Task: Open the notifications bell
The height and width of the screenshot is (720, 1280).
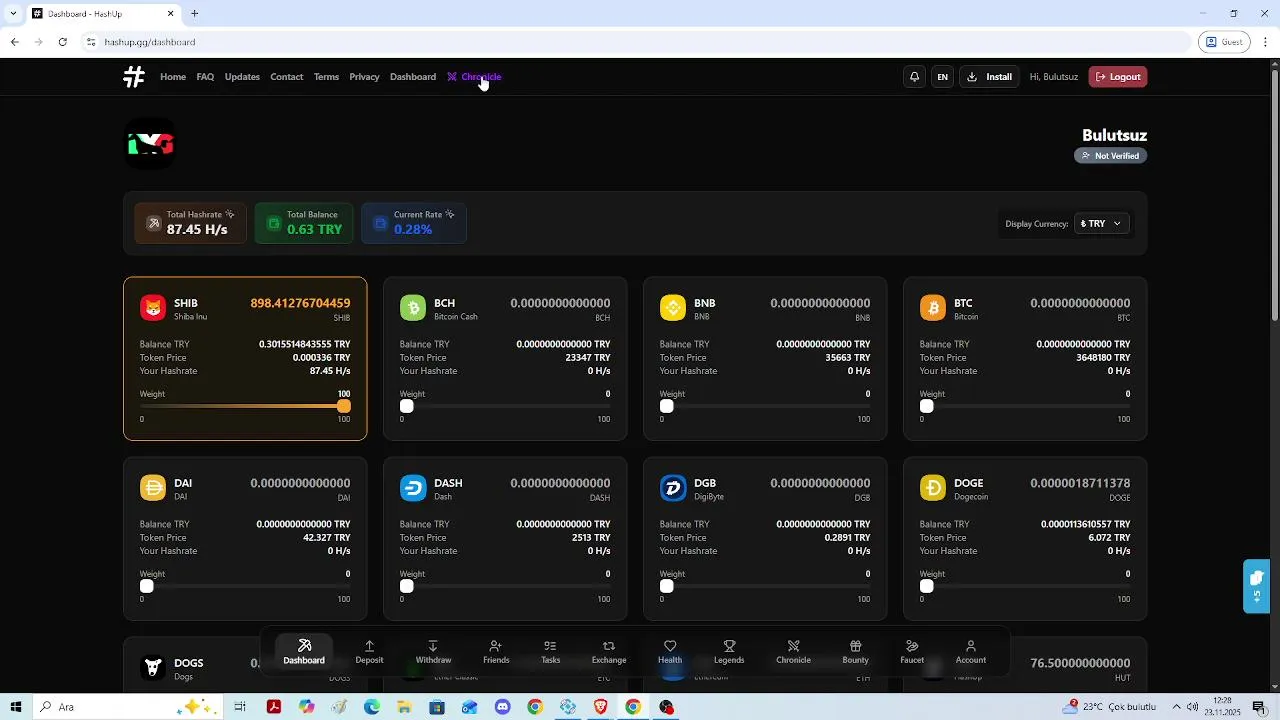Action: (x=914, y=77)
